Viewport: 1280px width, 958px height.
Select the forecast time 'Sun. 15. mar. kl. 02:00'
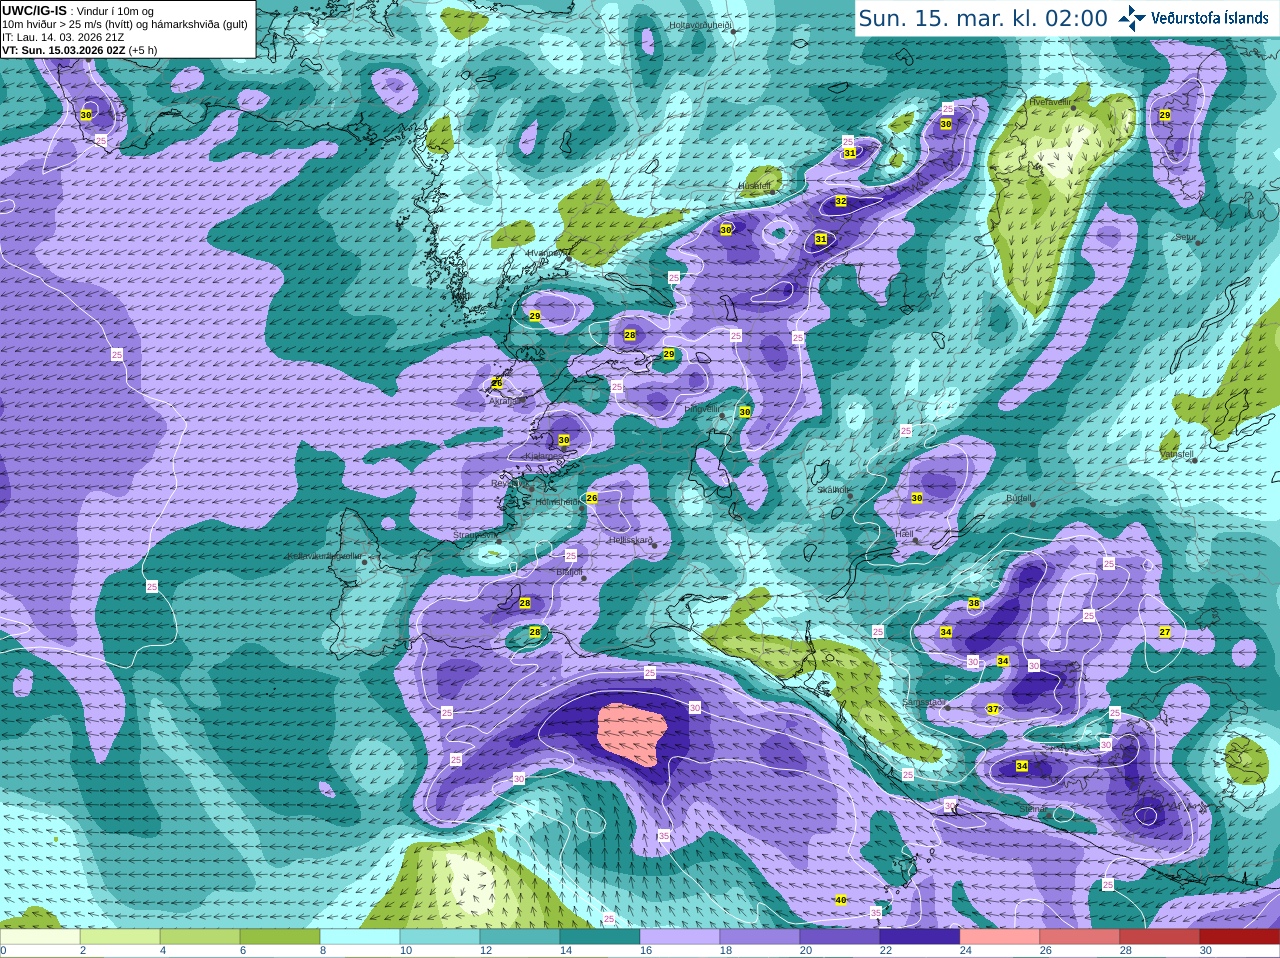(983, 18)
